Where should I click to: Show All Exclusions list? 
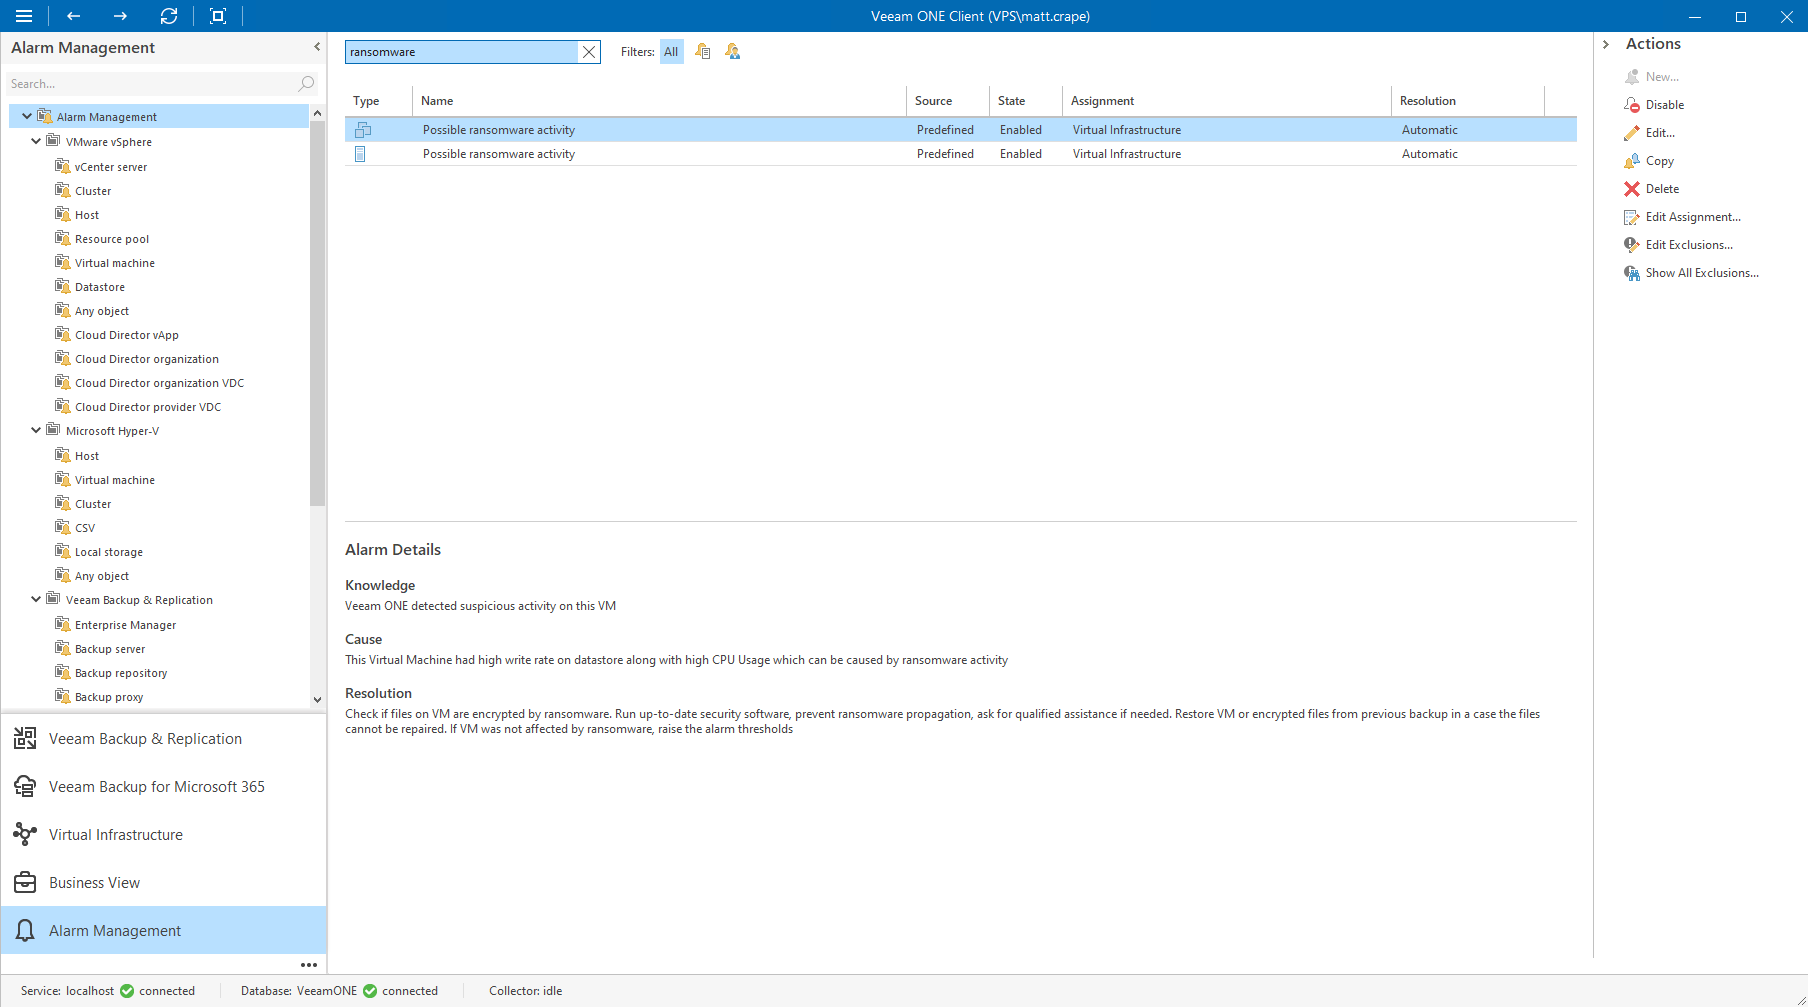point(1692,273)
